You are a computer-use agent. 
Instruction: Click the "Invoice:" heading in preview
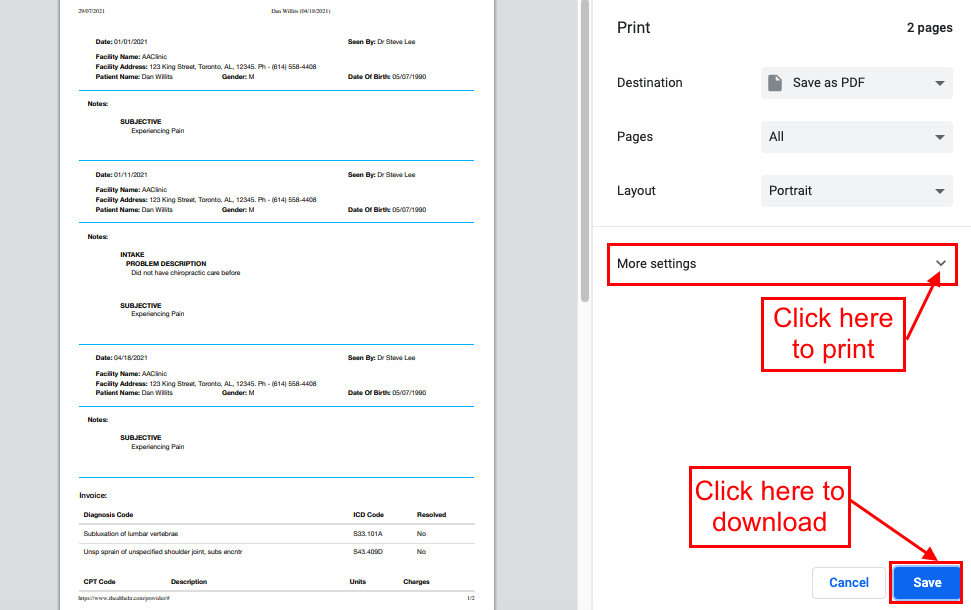pos(93,495)
